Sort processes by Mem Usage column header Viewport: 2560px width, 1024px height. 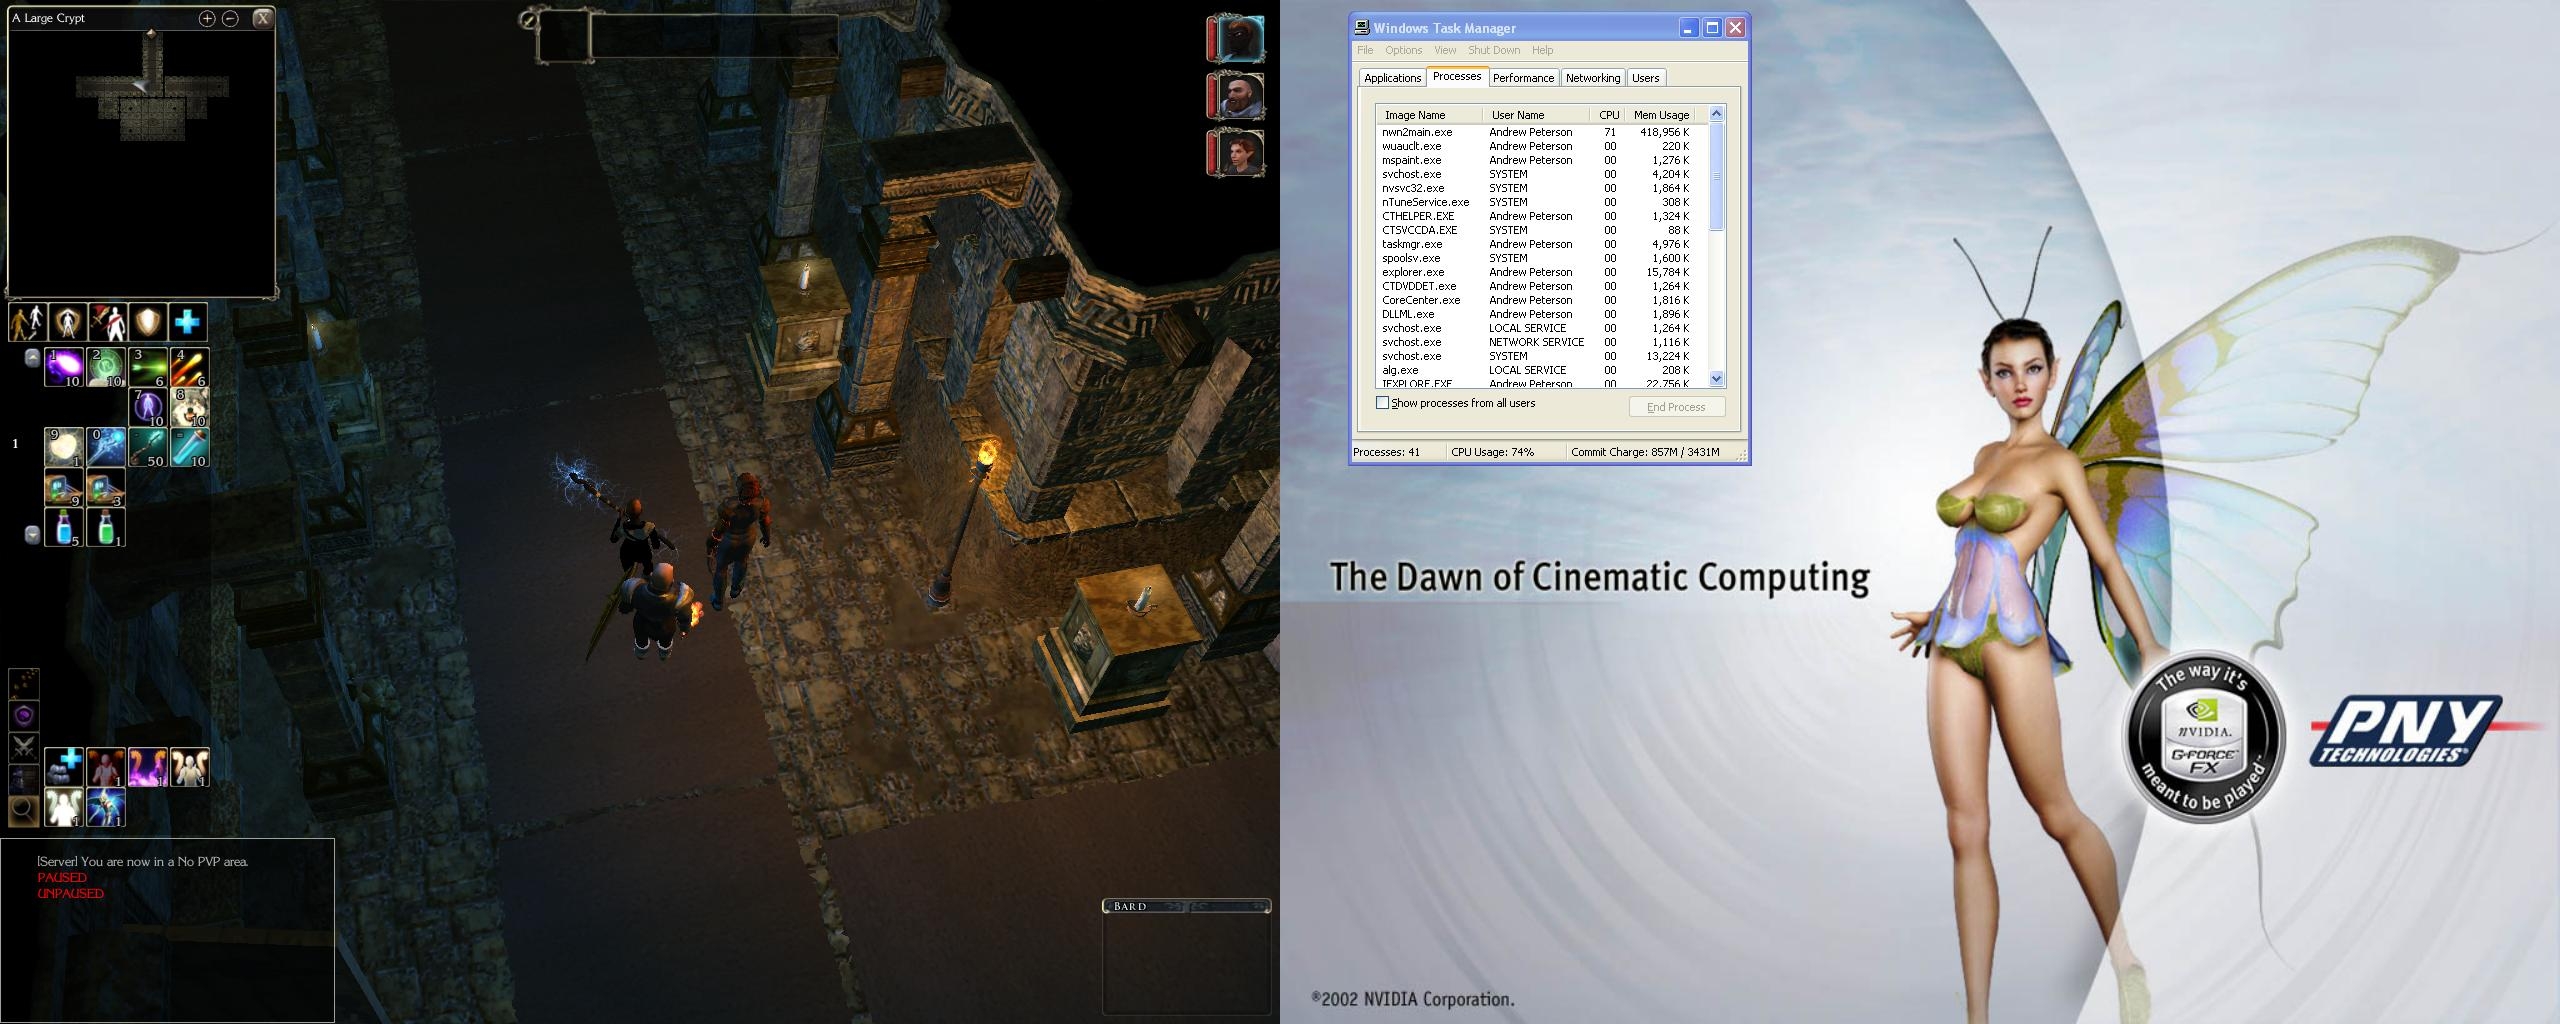1660,115
